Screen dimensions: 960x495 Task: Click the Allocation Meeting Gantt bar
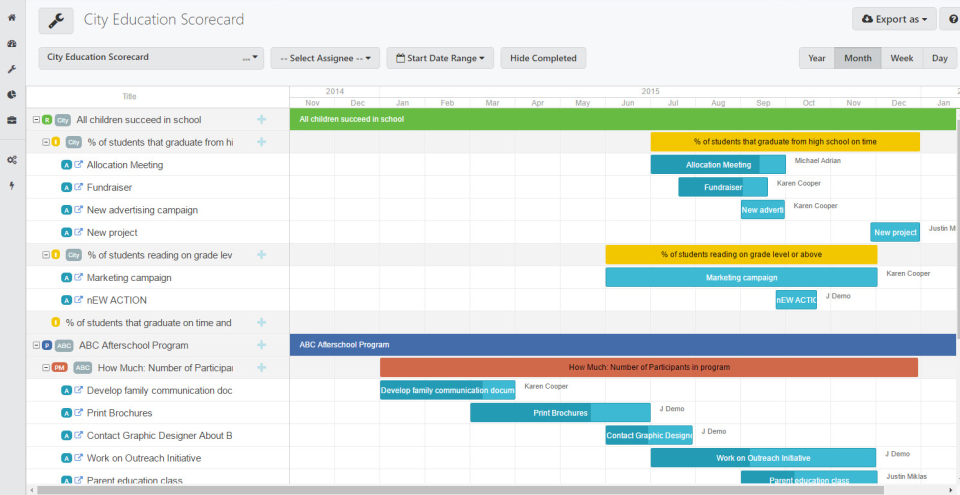click(x=718, y=165)
